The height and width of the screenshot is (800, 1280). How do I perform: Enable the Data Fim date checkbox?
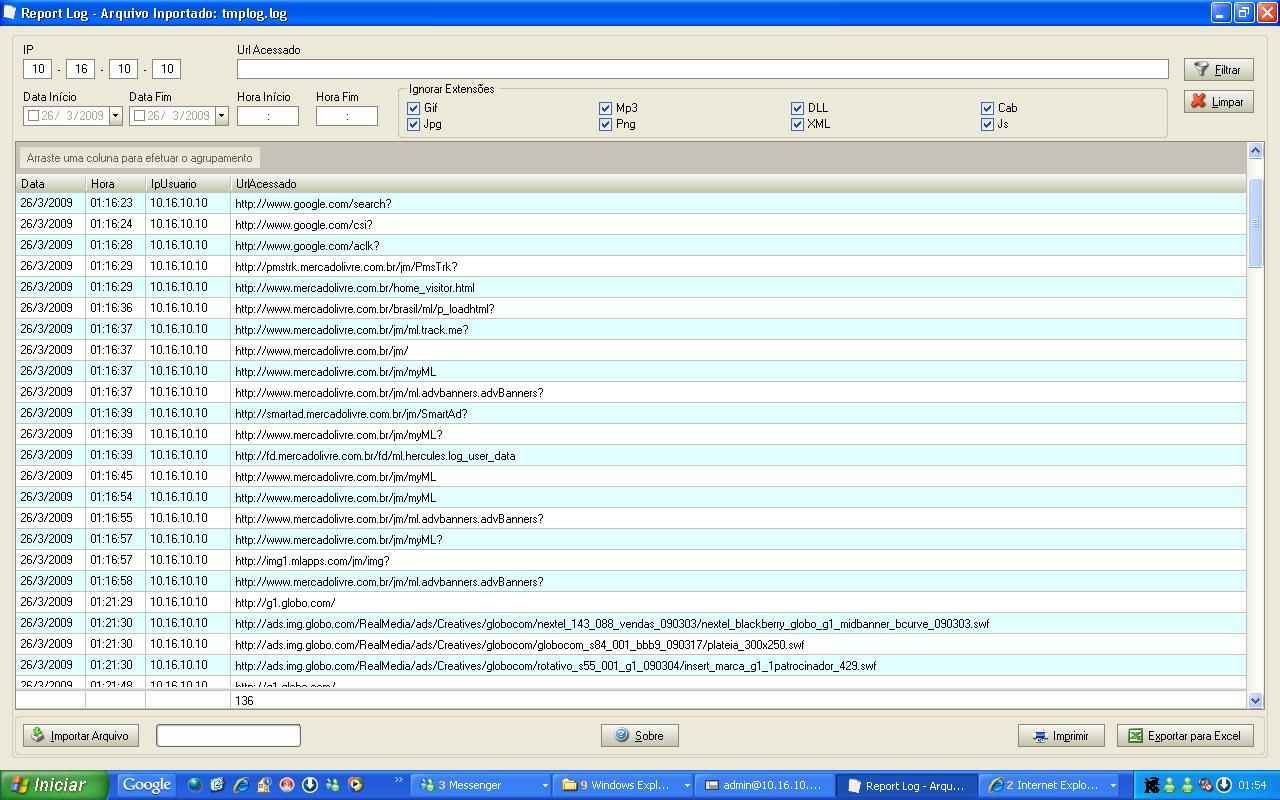pyautogui.click(x=139, y=116)
